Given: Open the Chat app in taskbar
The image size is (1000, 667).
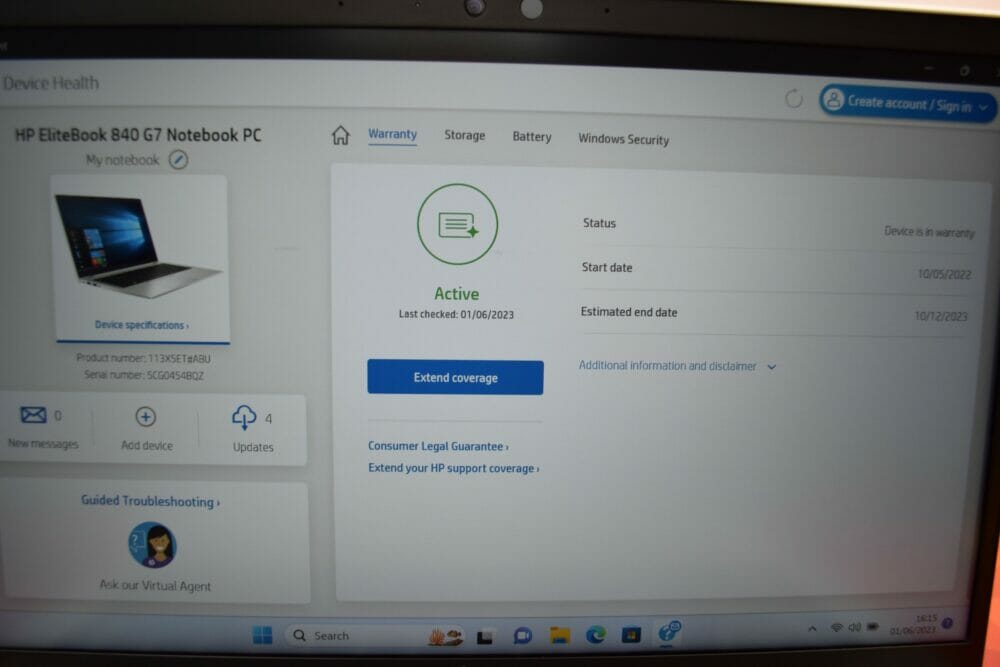Looking at the screenshot, I should pos(522,636).
